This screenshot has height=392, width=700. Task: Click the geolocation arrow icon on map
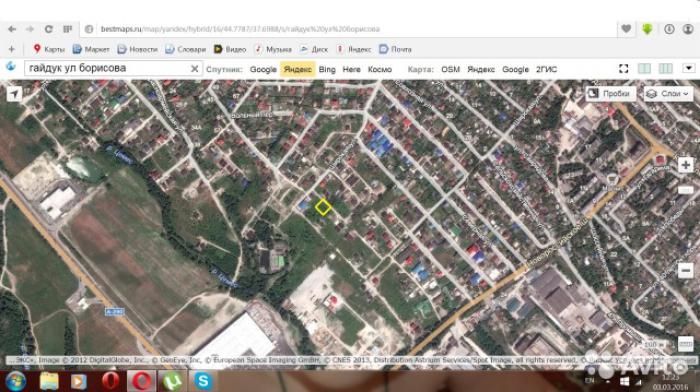point(14,94)
